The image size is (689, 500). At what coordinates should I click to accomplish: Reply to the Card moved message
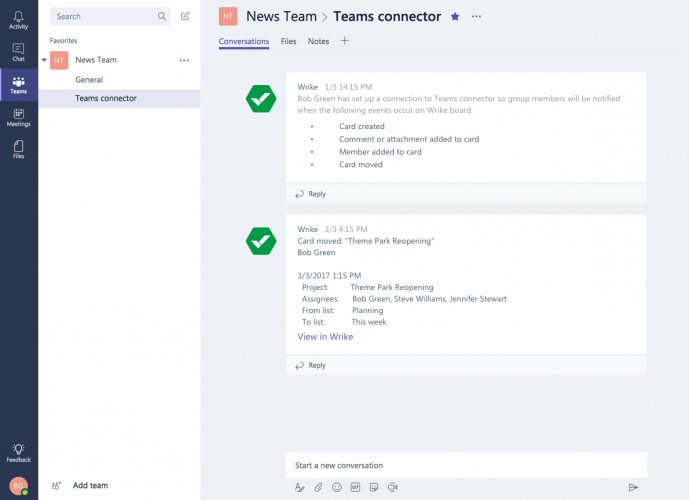pos(310,365)
